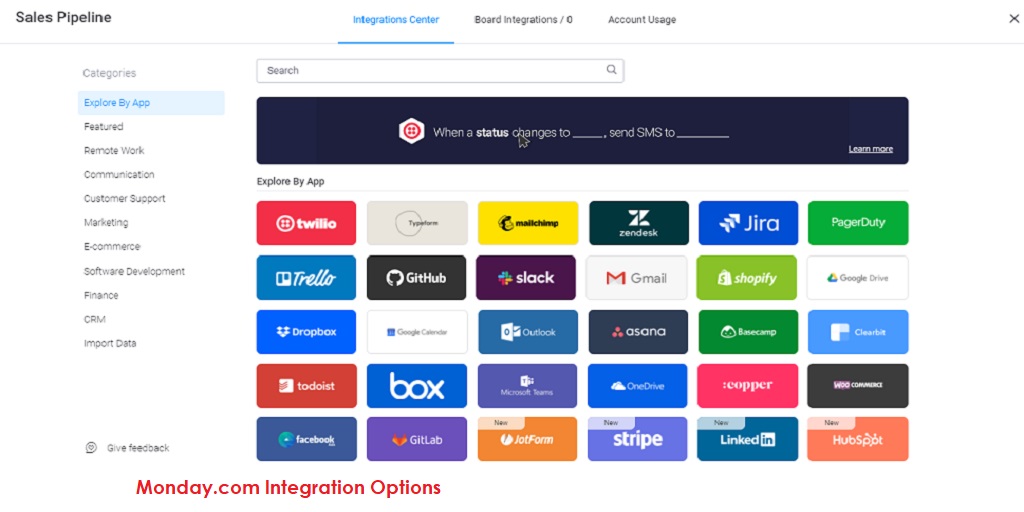This screenshot has height=512, width=1024.
Task: Switch to the Board Integrations tab
Action: coord(523,20)
